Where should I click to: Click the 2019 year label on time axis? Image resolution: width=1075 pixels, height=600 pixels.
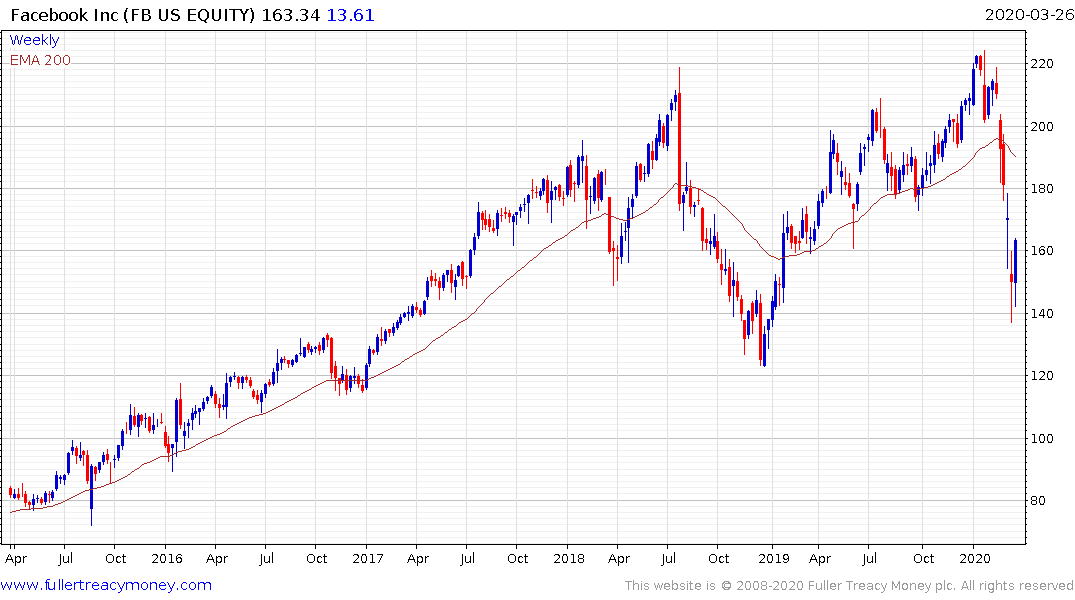coord(773,558)
